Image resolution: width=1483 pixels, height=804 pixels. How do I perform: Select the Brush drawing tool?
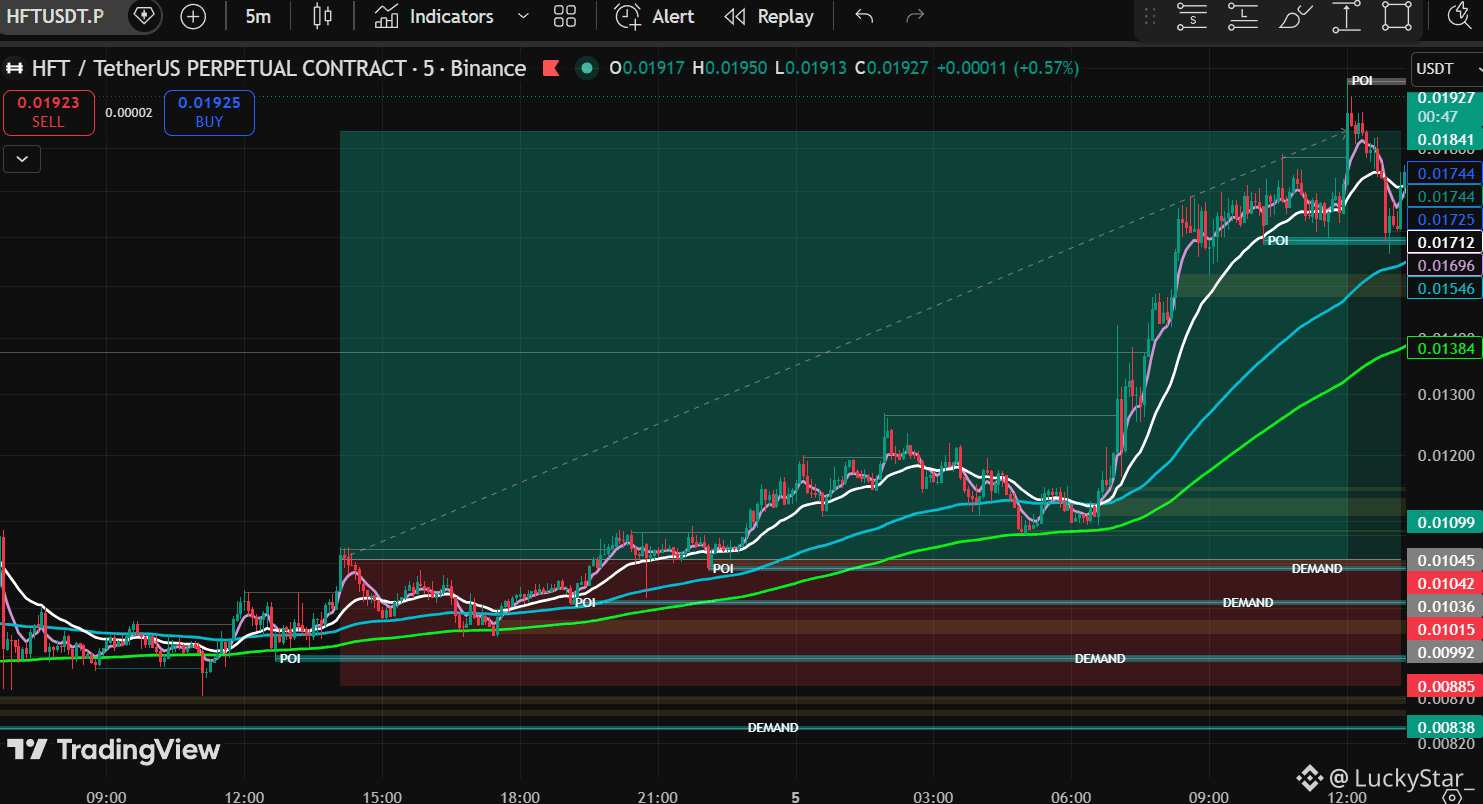click(x=1295, y=16)
